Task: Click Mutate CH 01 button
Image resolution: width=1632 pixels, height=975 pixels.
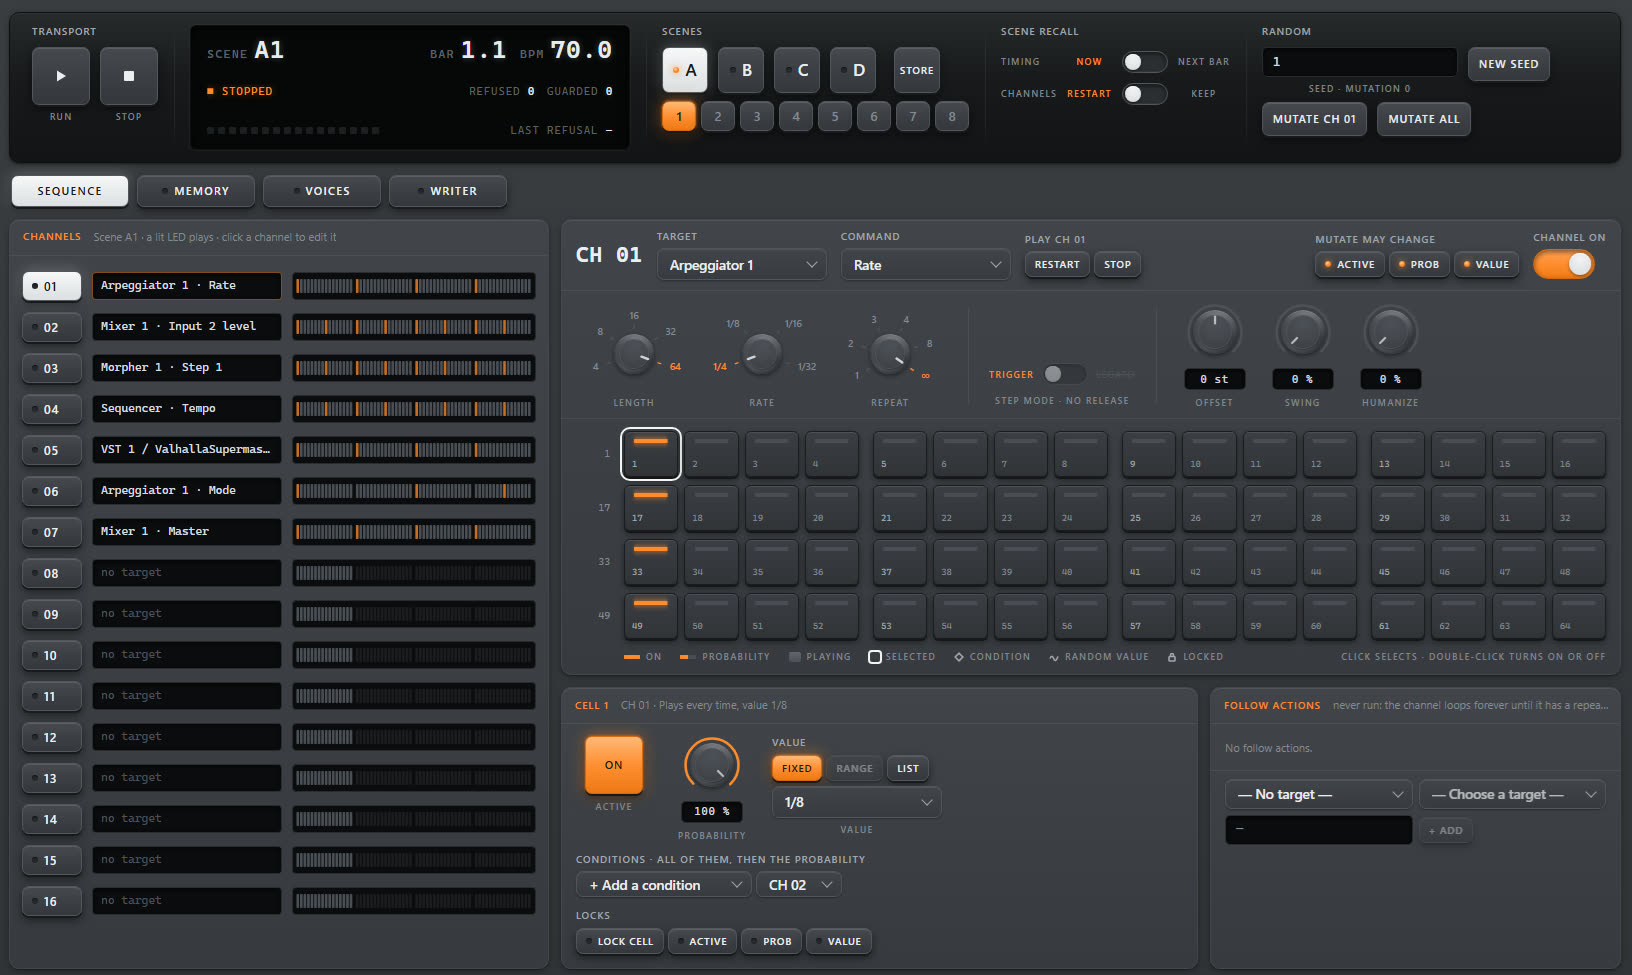Action: pyautogui.click(x=1314, y=119)
